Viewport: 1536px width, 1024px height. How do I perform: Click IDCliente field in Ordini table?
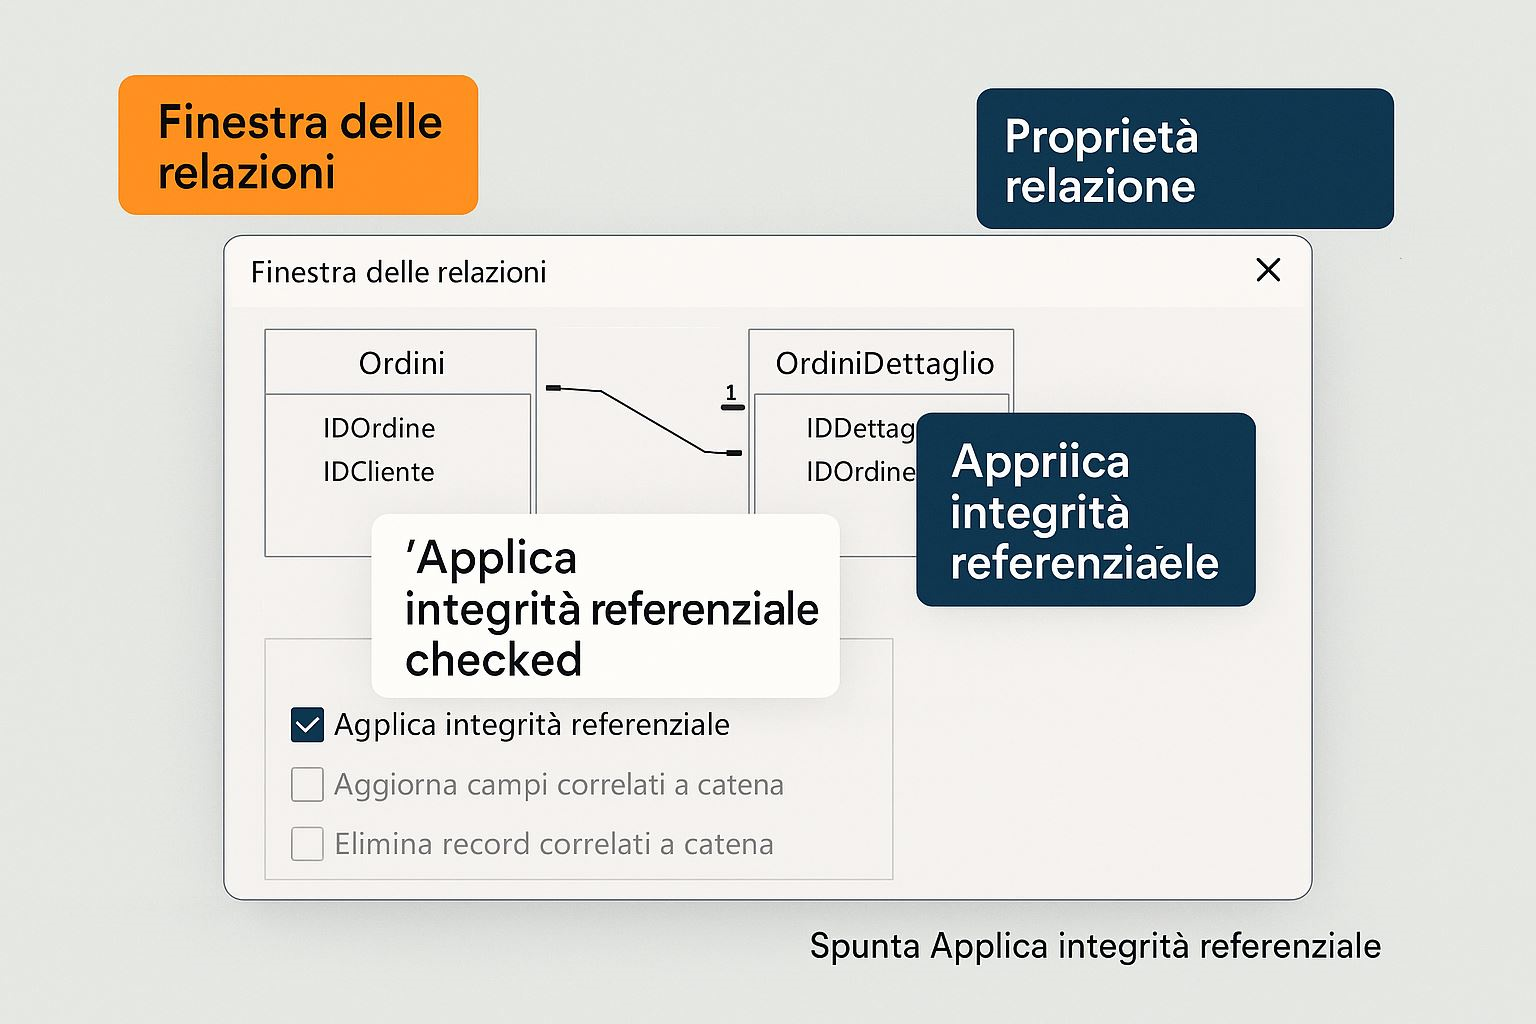click(x=378, y=472)
